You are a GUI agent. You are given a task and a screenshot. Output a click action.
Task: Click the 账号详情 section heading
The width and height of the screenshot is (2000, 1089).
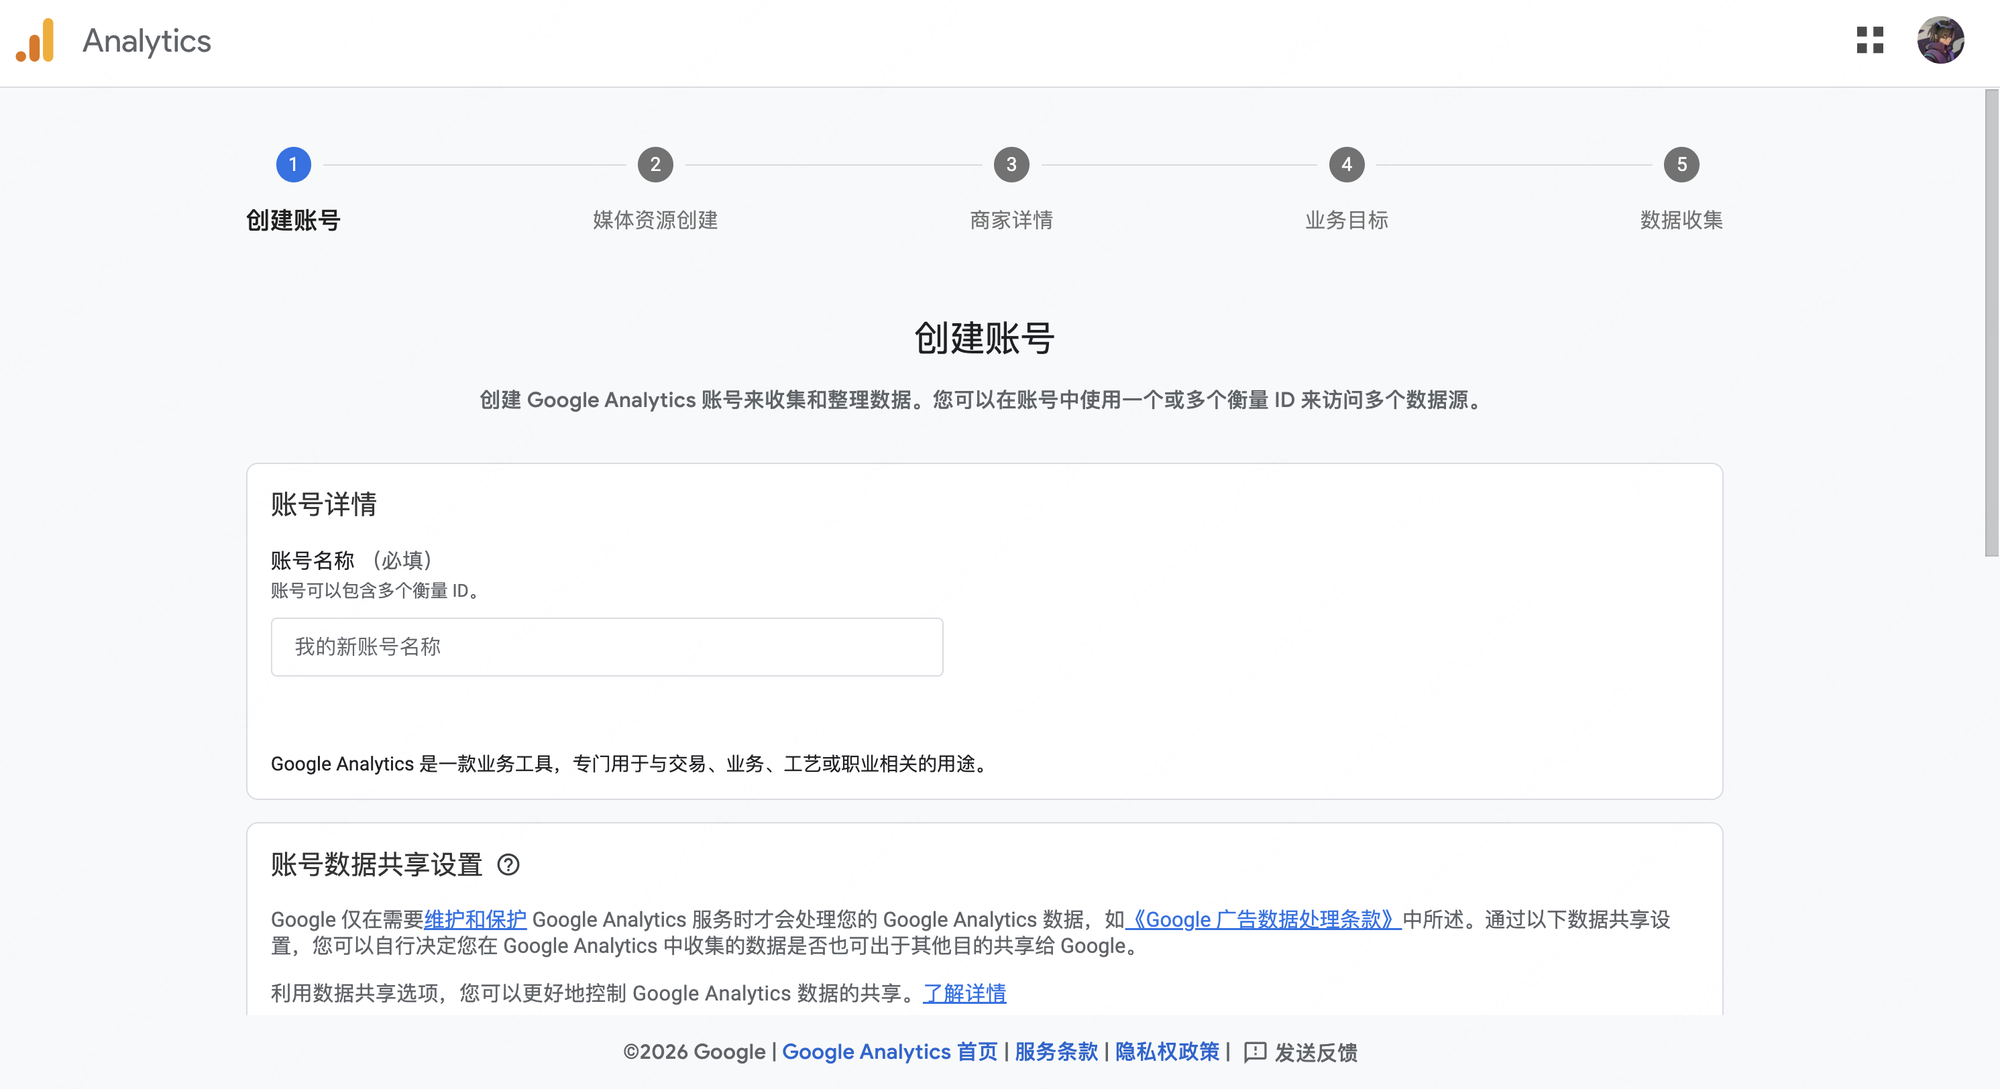pos(323,504)
